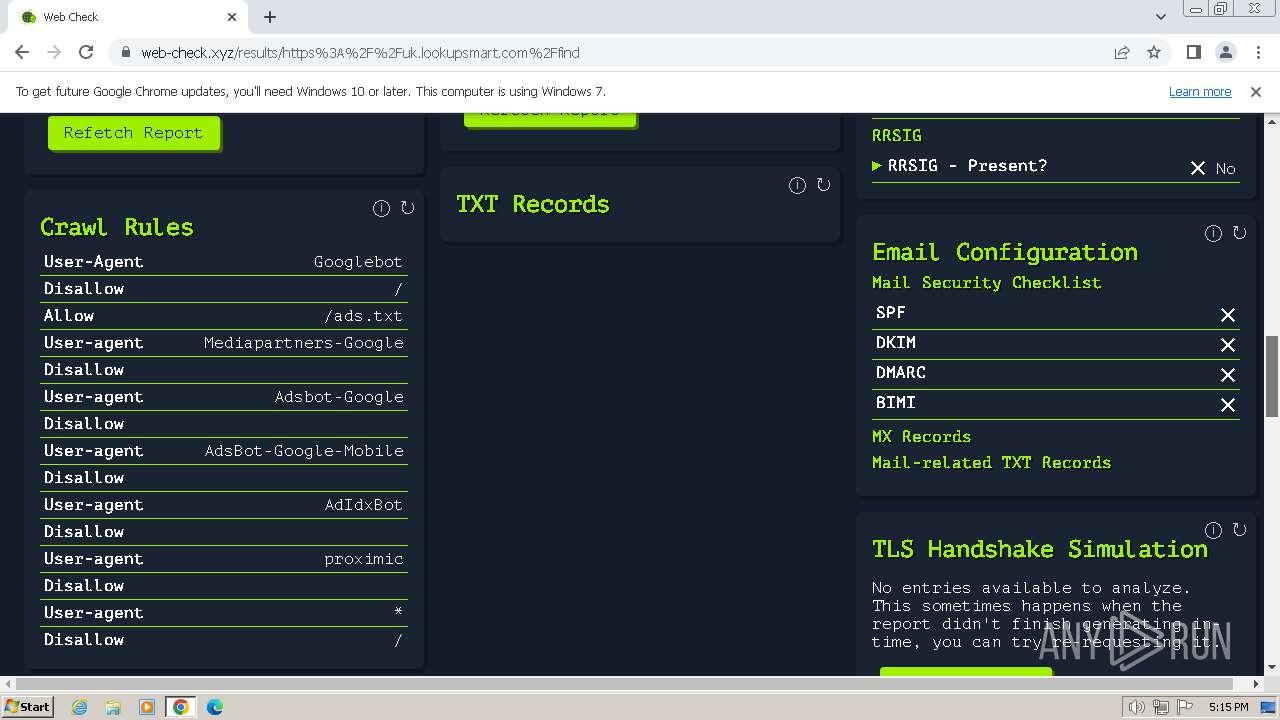Open the Windows Start menu
1280x720 pixels.
[27, 706]
